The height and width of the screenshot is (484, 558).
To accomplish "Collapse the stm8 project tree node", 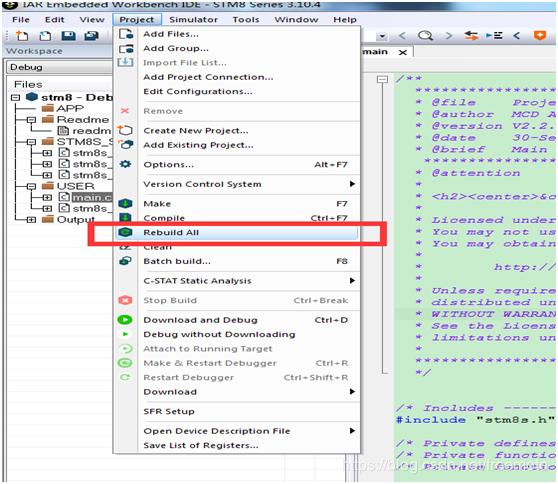I will 15,97.
